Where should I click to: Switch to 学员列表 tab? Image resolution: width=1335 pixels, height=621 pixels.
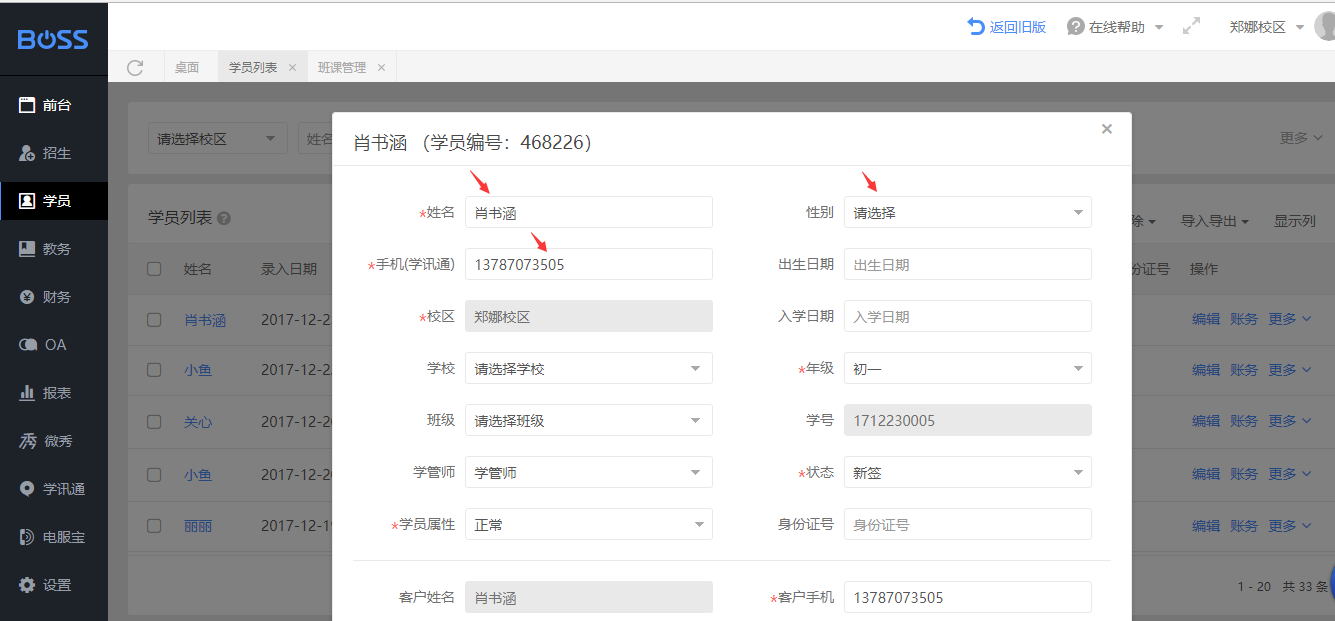253,68
